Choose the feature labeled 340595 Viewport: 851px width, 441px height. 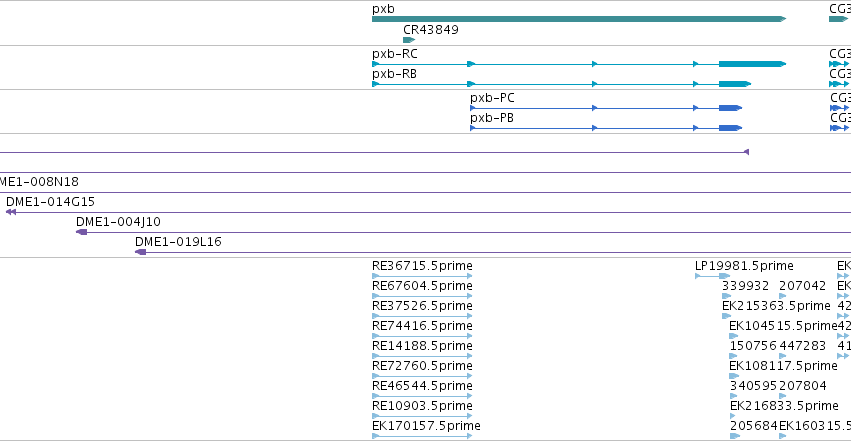point(733,396)
